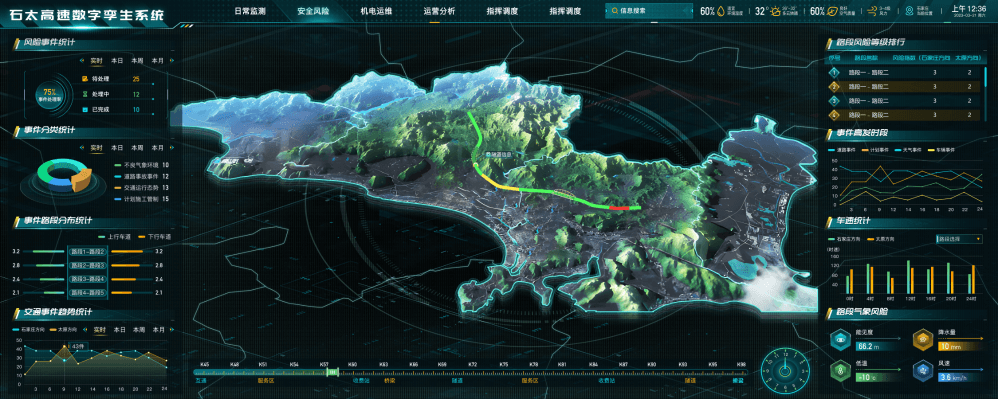Toggle the 上行车道 legend item
This screenshot has width=998, height=399.
[114, 237]
